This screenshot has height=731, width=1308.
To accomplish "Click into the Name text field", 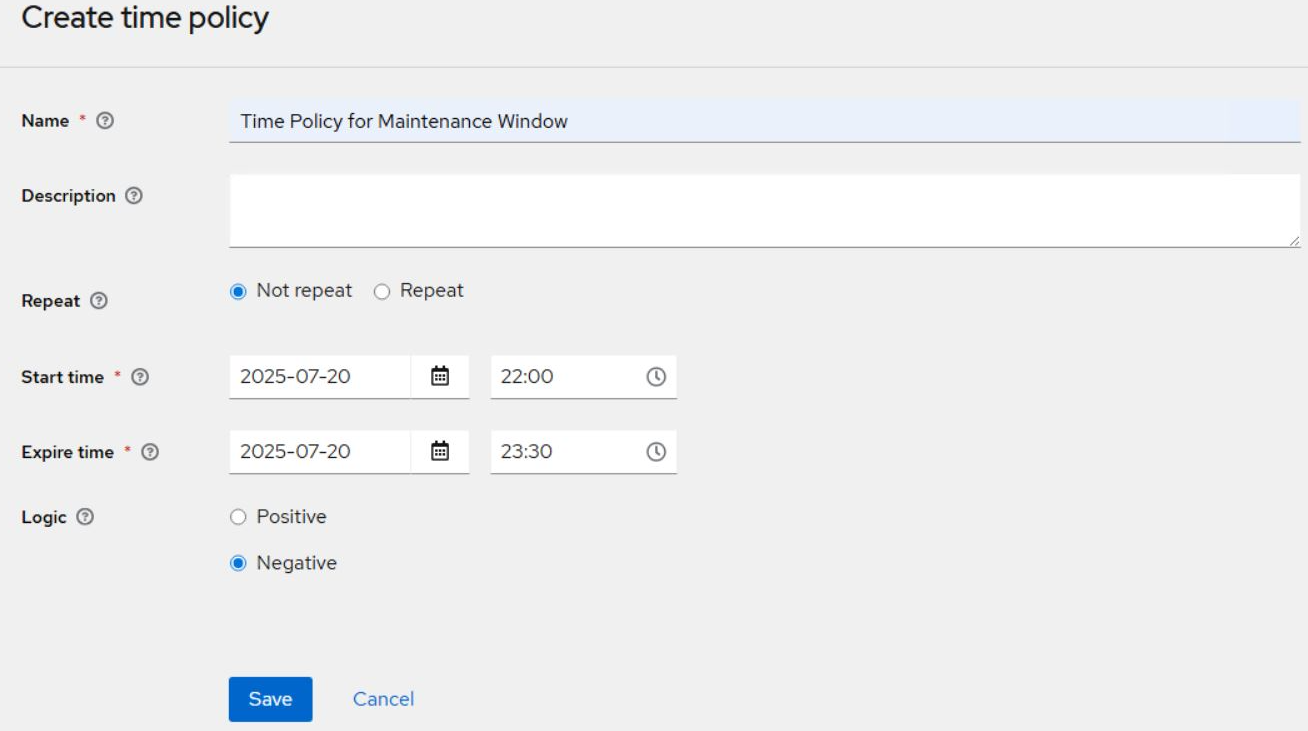I will click(x=764, y=121).
